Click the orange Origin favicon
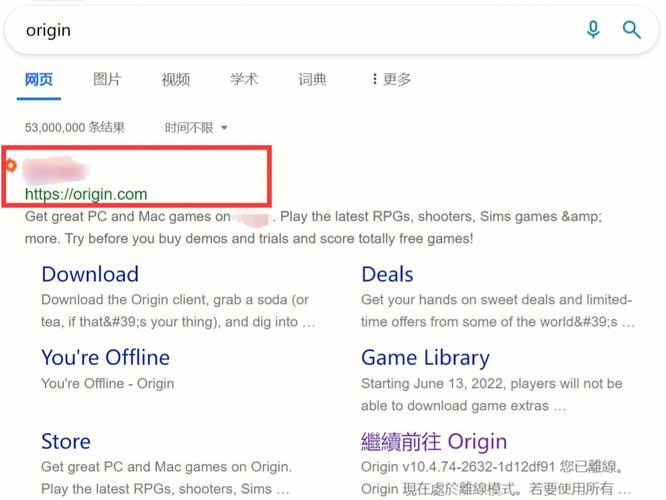The image size is (666, 500). [11, 165]
